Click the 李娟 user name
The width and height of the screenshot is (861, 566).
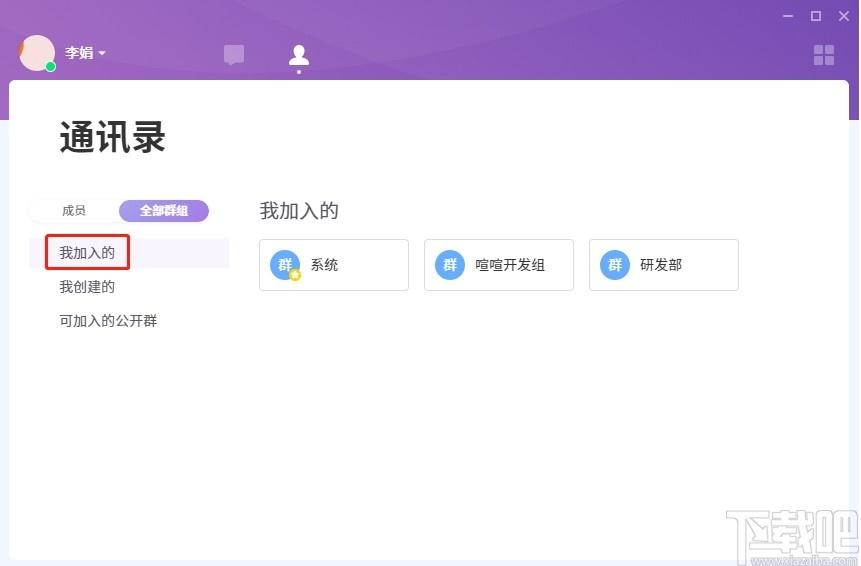tap(79, 53)
